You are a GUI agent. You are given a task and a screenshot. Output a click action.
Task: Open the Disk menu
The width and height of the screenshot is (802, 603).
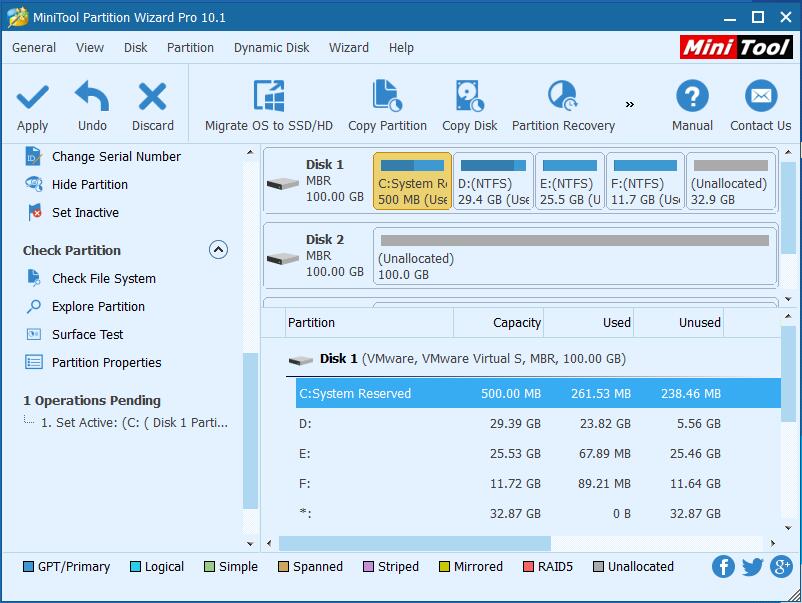135,47
